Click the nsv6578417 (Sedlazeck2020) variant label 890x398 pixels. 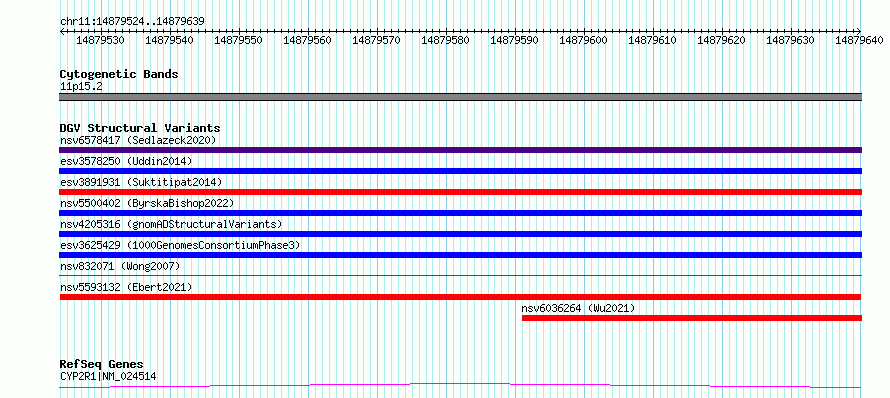pos(138,140)
